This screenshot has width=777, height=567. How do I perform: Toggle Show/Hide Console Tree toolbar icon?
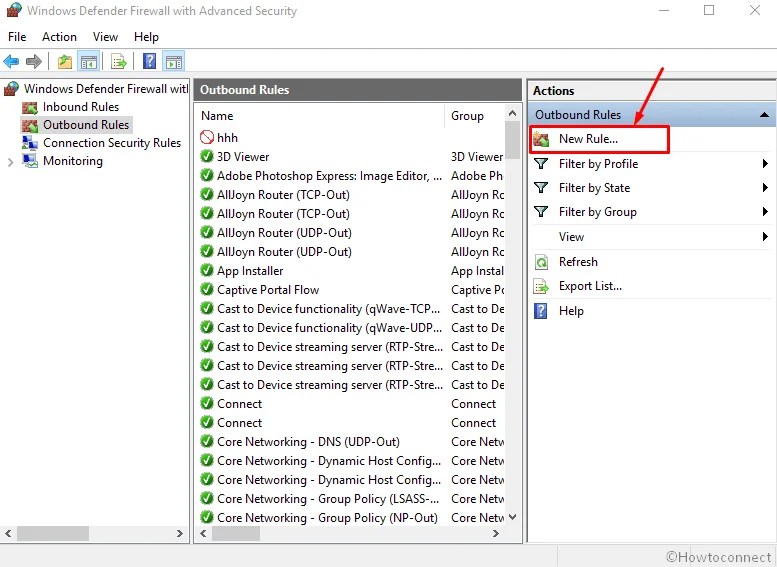point(89,61)
